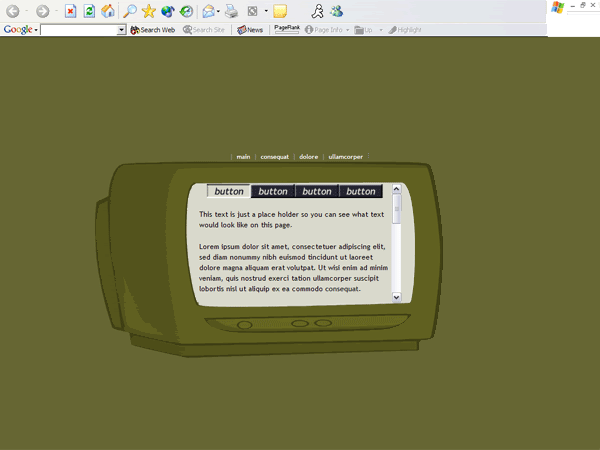Expand the Google search box dropdown arrow

pos(122,30)
